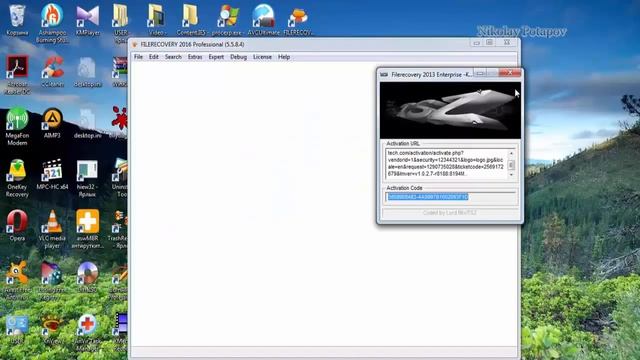
Task: Open the Extras menu
Action: pos(195,57)
